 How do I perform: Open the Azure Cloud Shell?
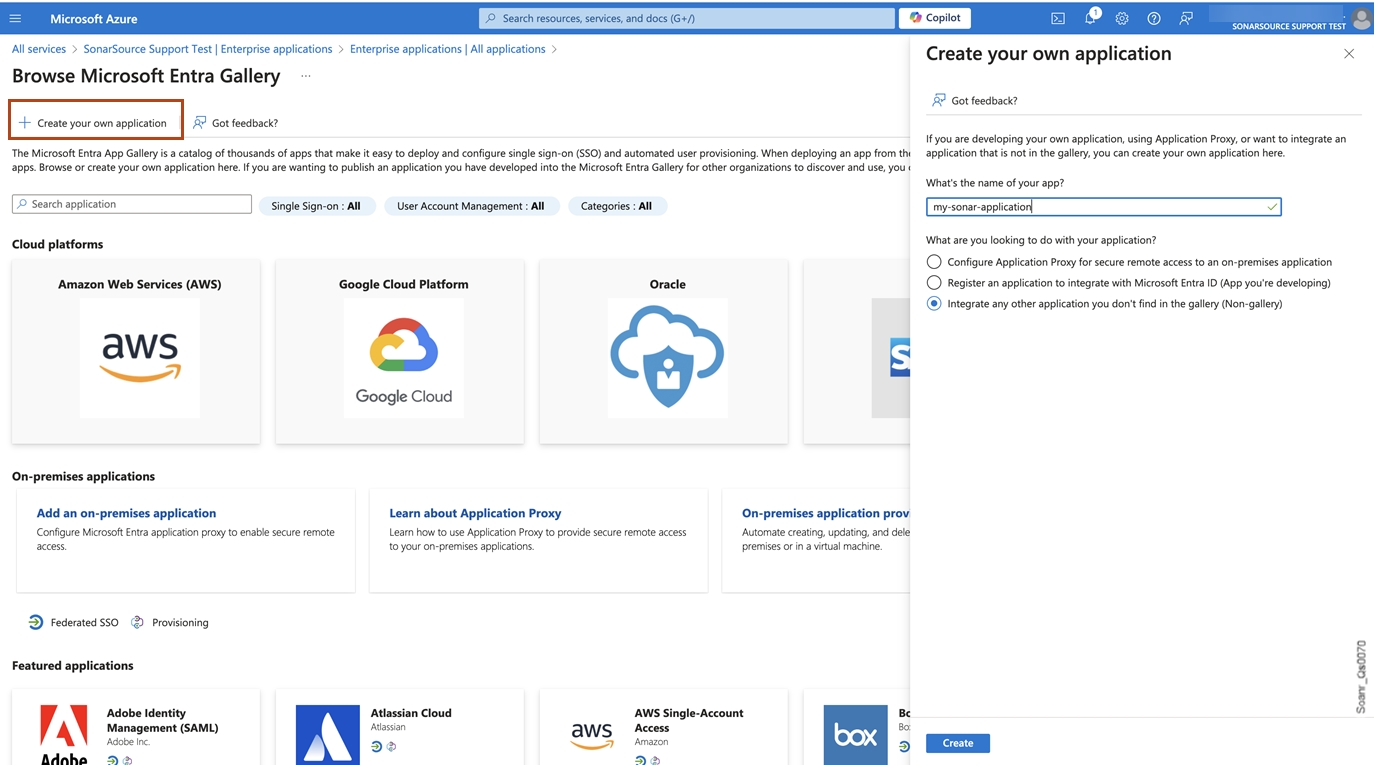click(x=1057, y=18)
